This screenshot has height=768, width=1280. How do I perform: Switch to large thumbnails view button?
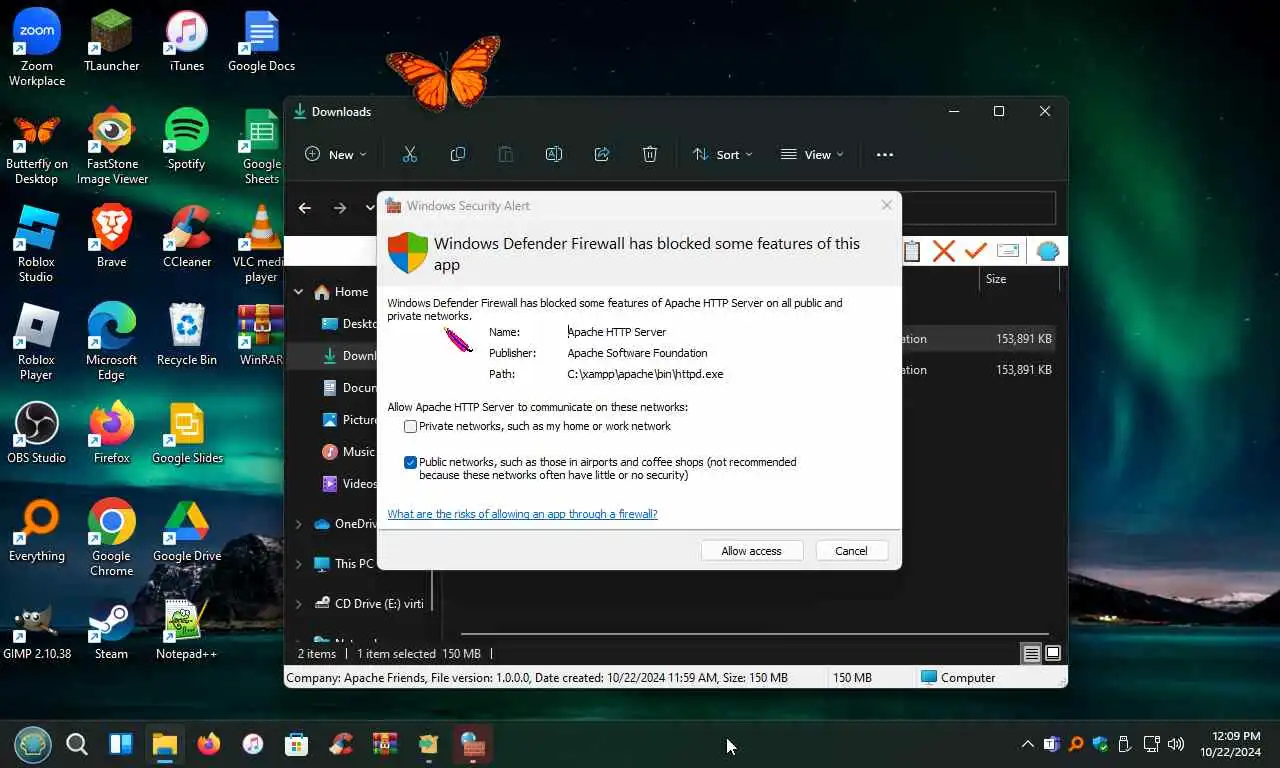click(x=1052, y=653)
